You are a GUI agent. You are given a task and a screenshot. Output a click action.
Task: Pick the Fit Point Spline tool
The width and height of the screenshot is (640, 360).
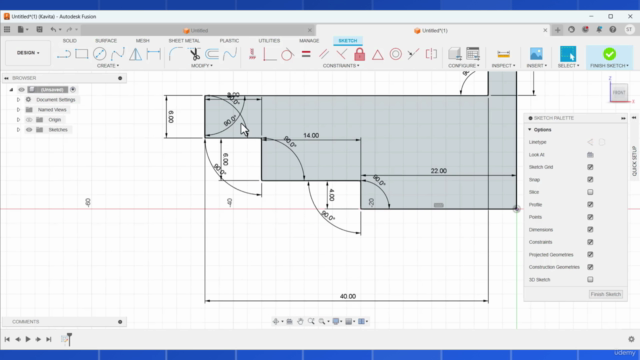coord(118,54)
